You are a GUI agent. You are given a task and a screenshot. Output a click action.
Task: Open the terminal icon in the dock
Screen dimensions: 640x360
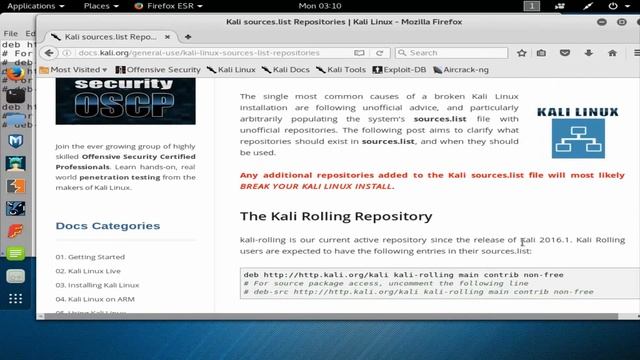tap(16, 96)
